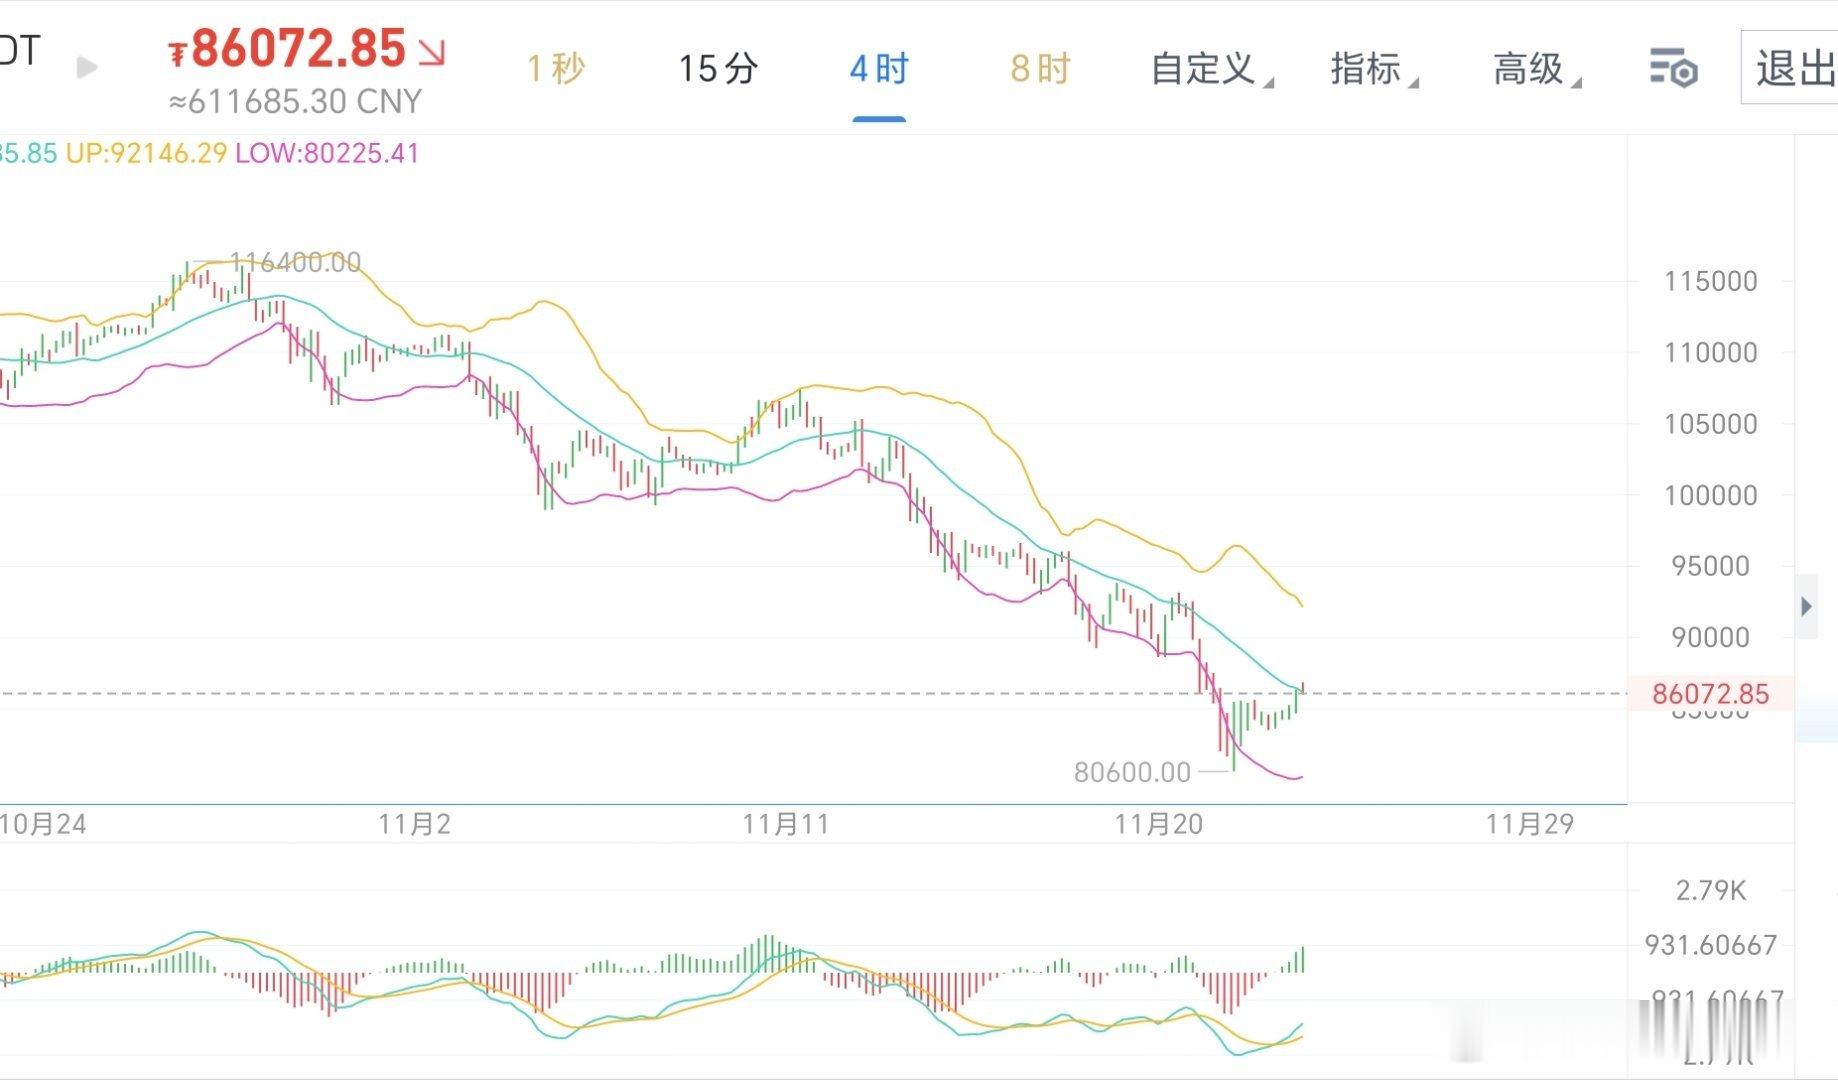
Task: Click the UP:92146.29 Bollinger band label
Action: click(x=144, y=155)
